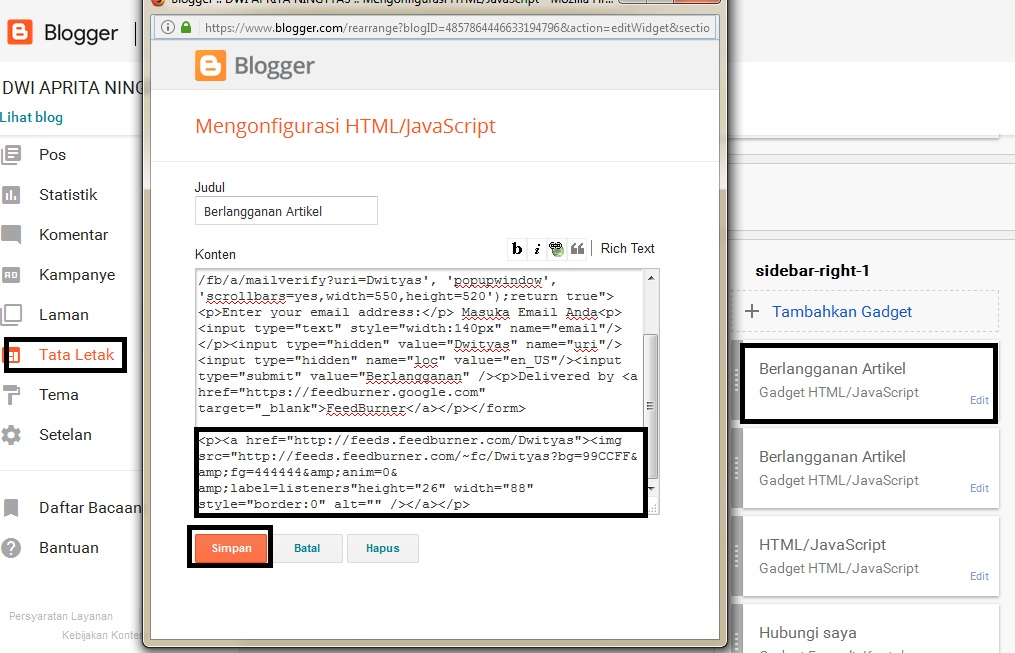Save the gadget with the Simpan button
This screenshot has height=653, width=1015.
[231, 548]
